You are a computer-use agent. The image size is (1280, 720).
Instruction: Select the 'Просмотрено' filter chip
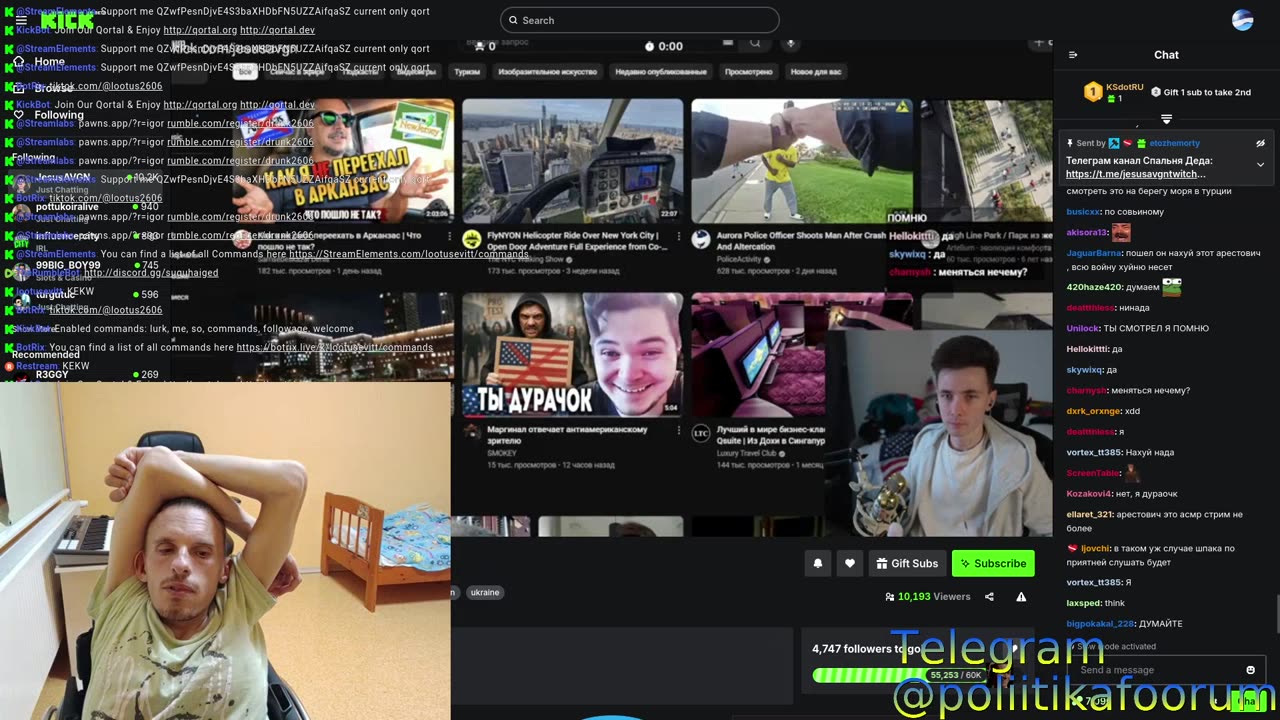(748, 72)
